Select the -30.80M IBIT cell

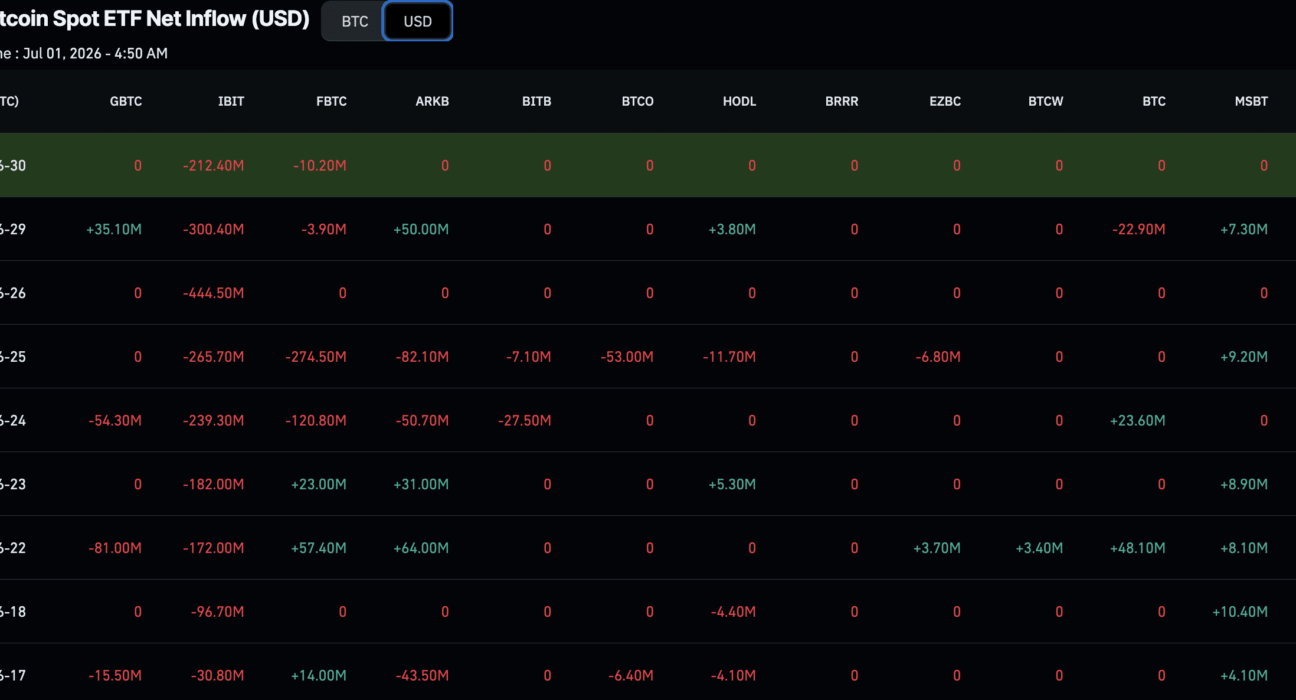[217, 676]
